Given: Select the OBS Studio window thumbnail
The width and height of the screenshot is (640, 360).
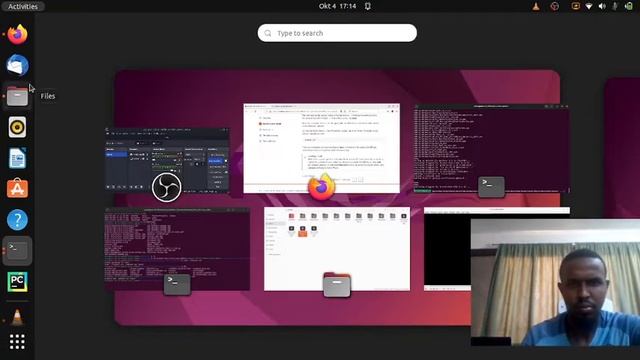Looking at the screenshot, I should point(167,160).
